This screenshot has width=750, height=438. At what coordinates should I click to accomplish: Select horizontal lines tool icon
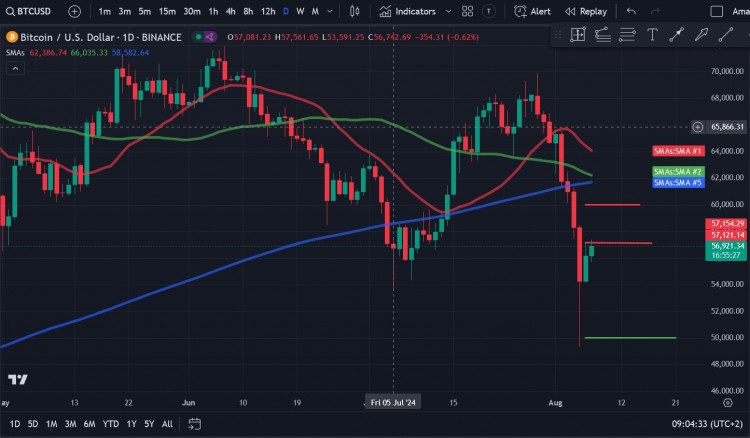[627, 34]
